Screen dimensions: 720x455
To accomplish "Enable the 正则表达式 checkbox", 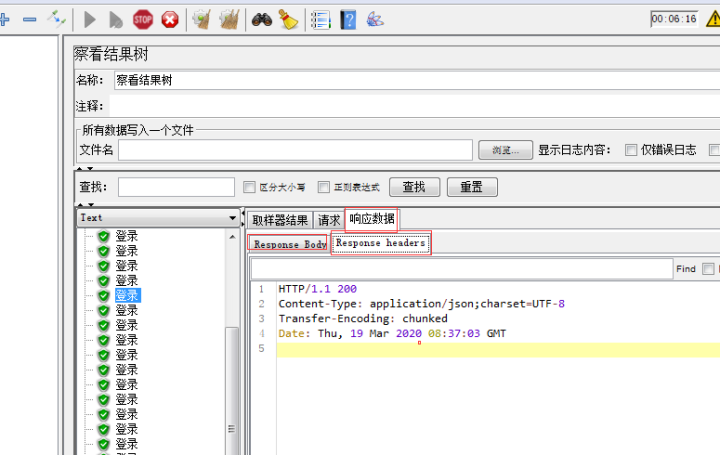I will pos(324,187).
